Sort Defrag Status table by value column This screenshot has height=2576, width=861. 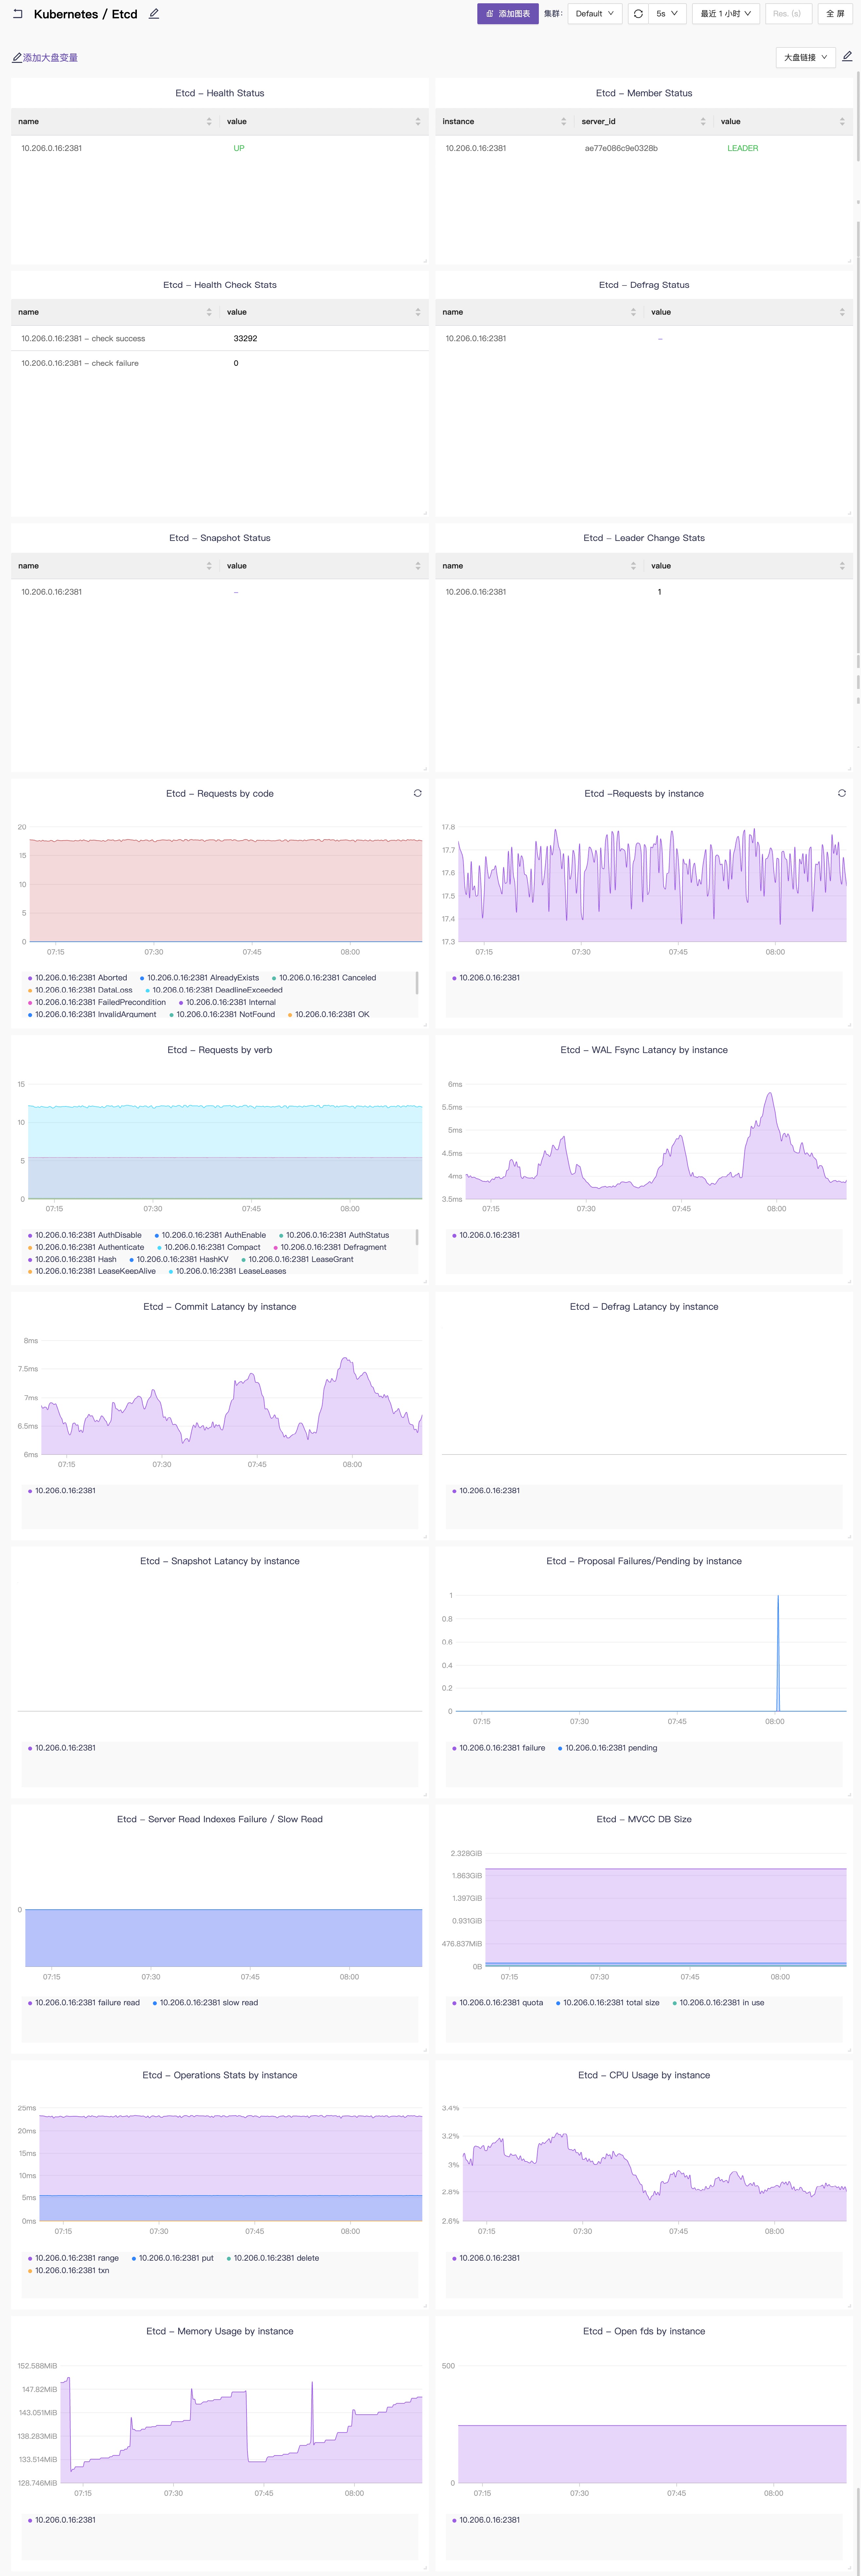click(x=842, y=312)
